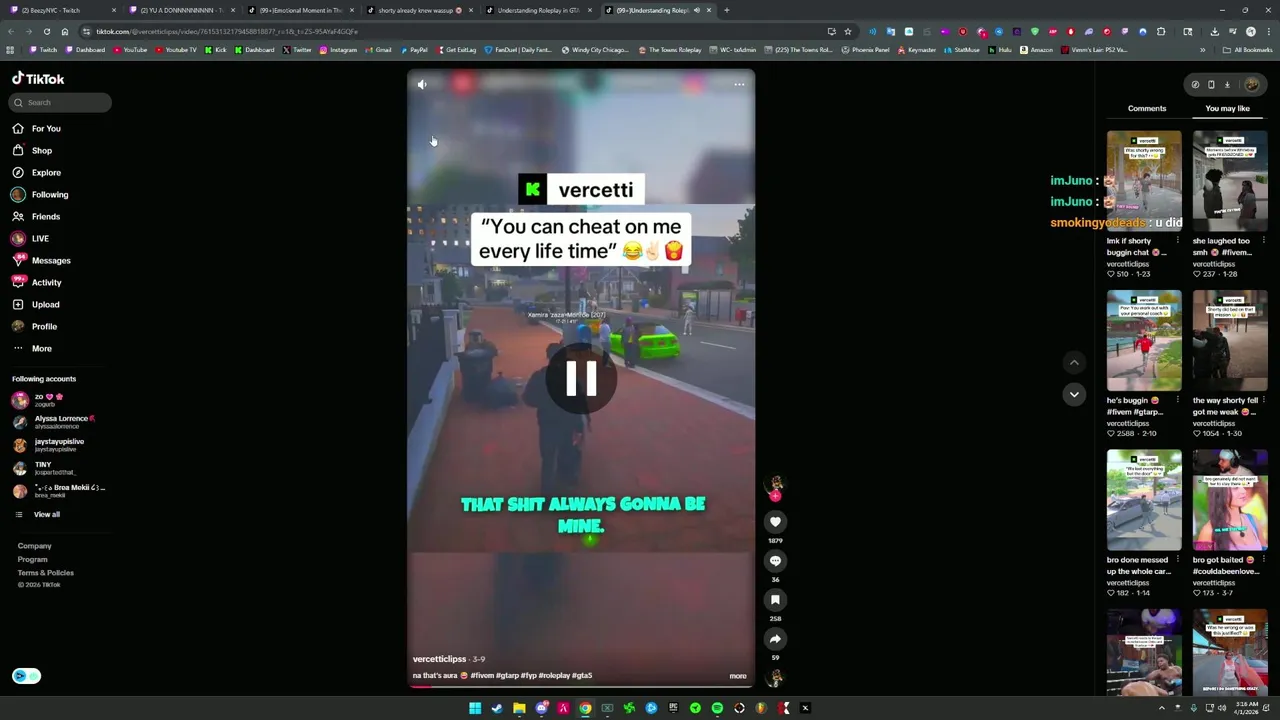
Task: Switch to the BeezyNYC Twitch browser tab
Action: (60, 10)
